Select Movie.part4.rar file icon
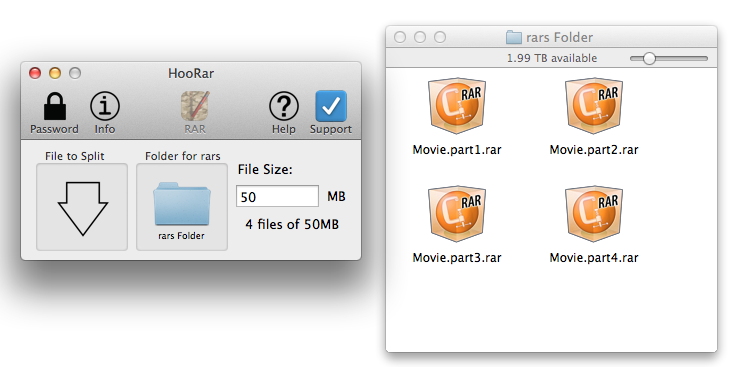Image resolution: width=738 pixels, height=367 pixels. click(594, 214)
